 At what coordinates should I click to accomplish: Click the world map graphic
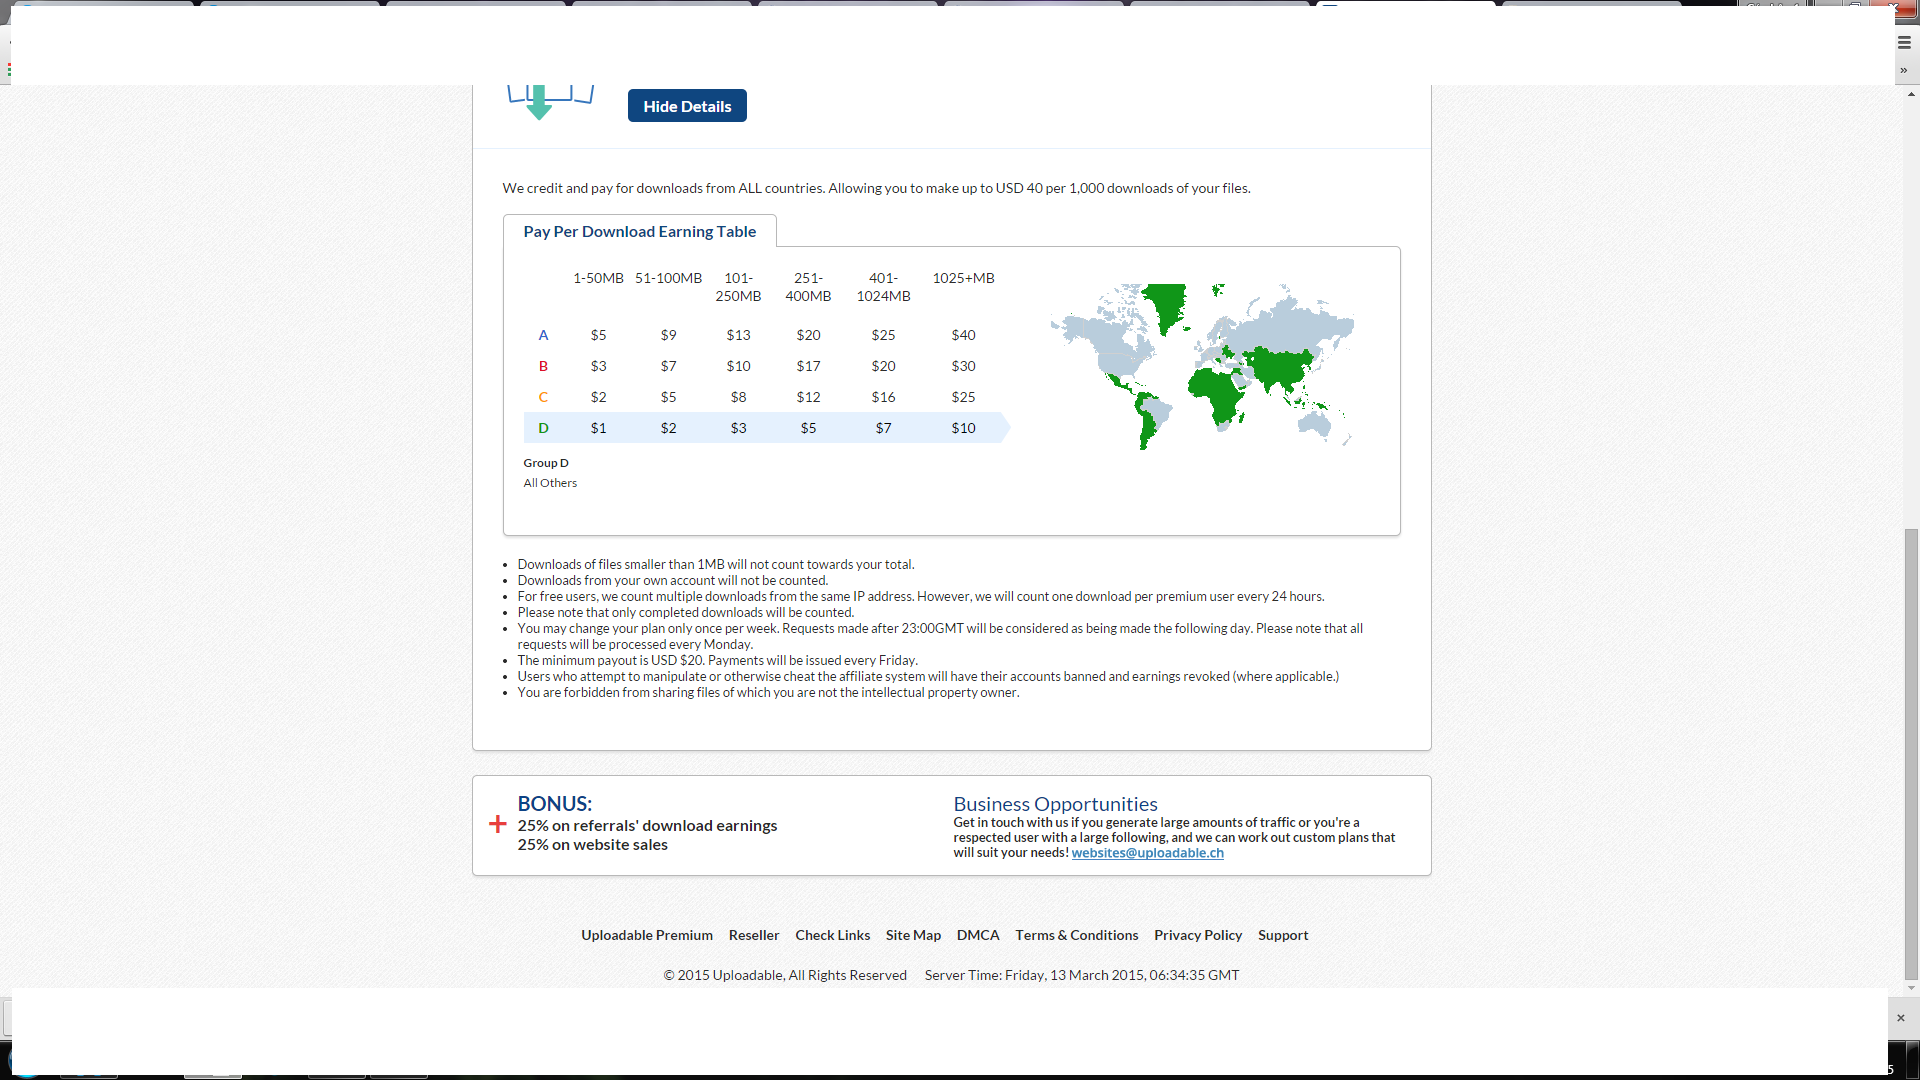pyautogui.click(x=1202, y=366)
